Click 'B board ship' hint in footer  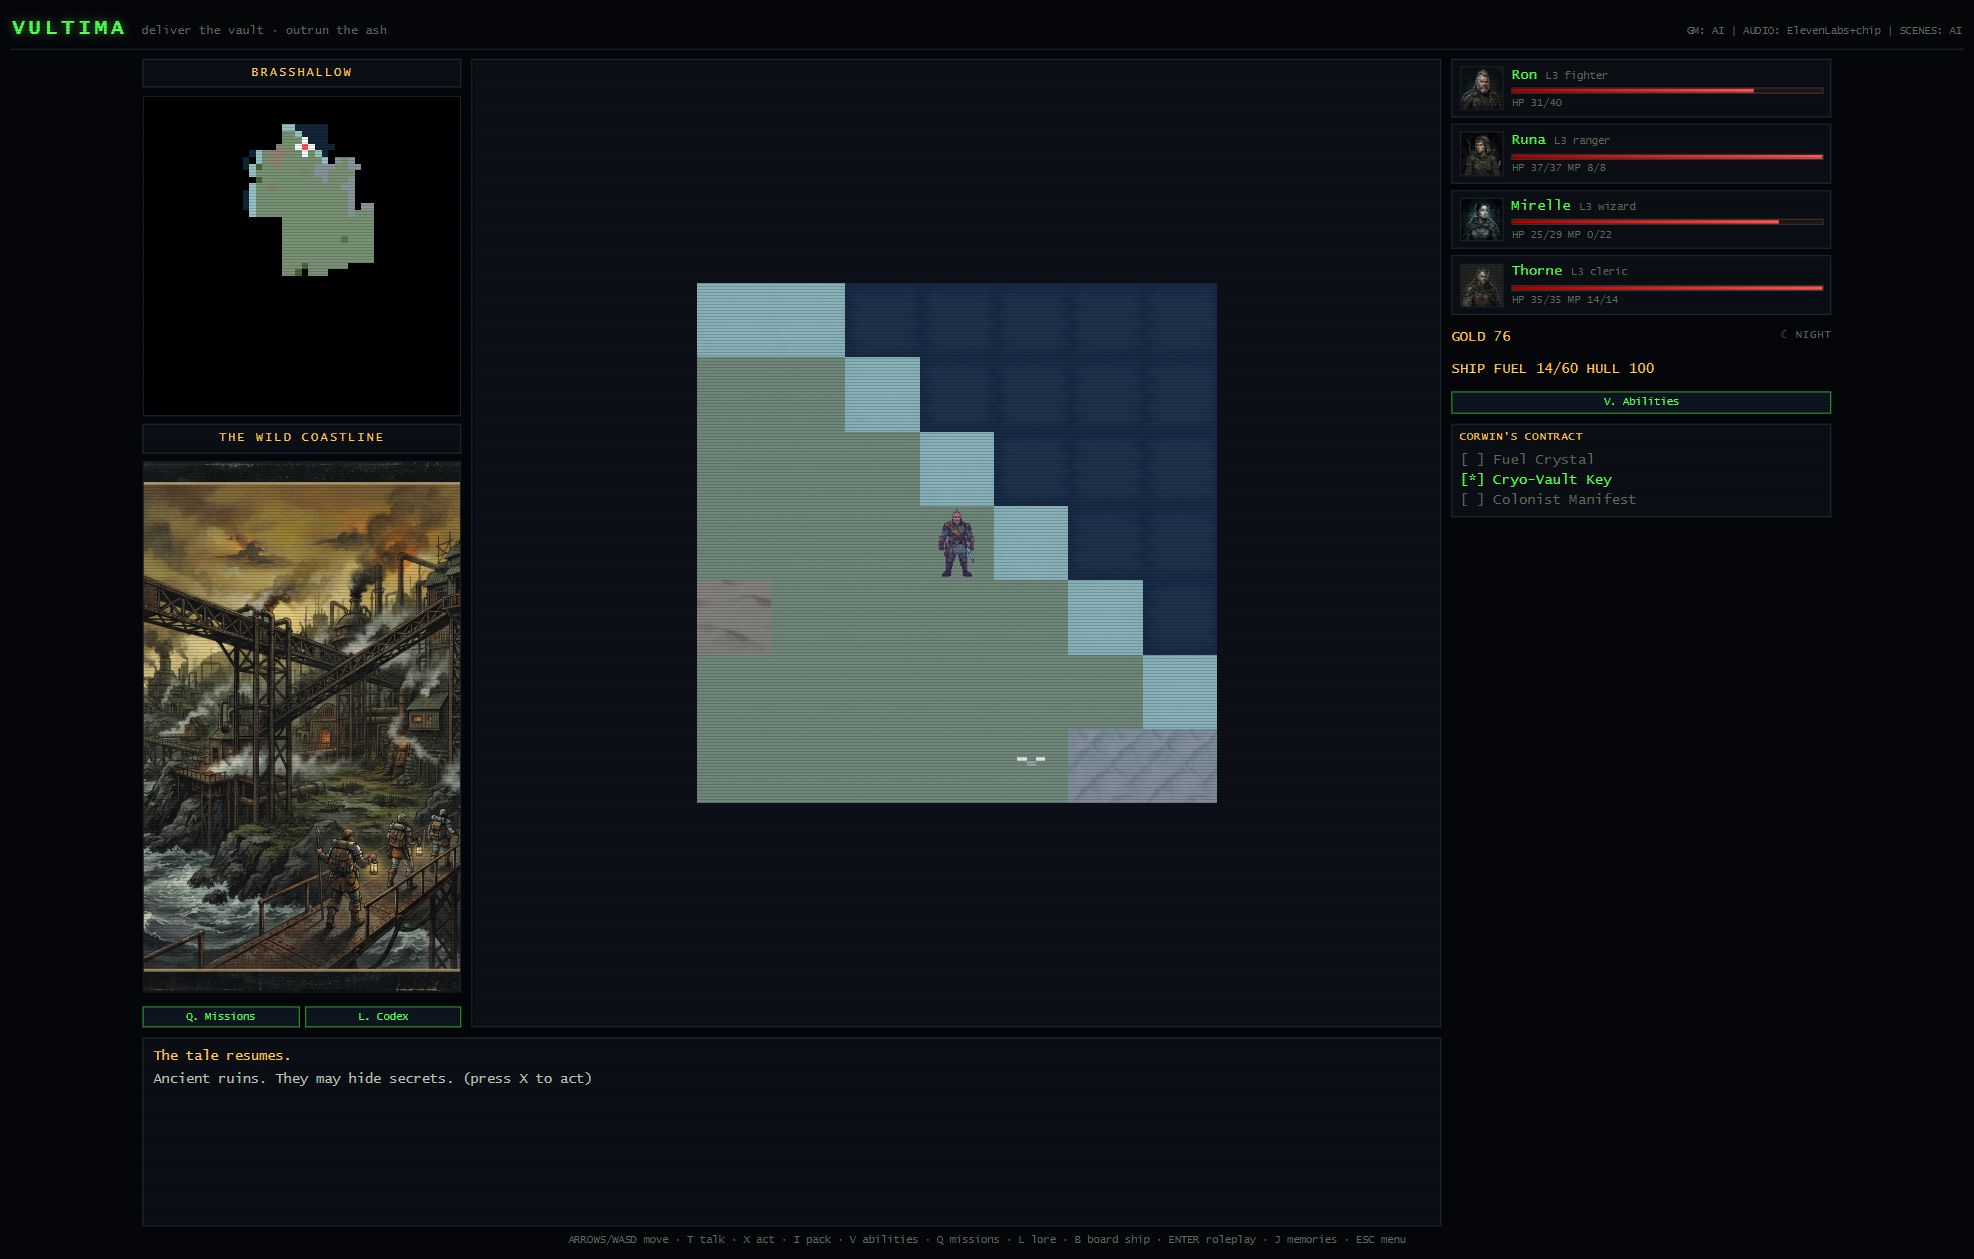[x=1112, y=1240]
